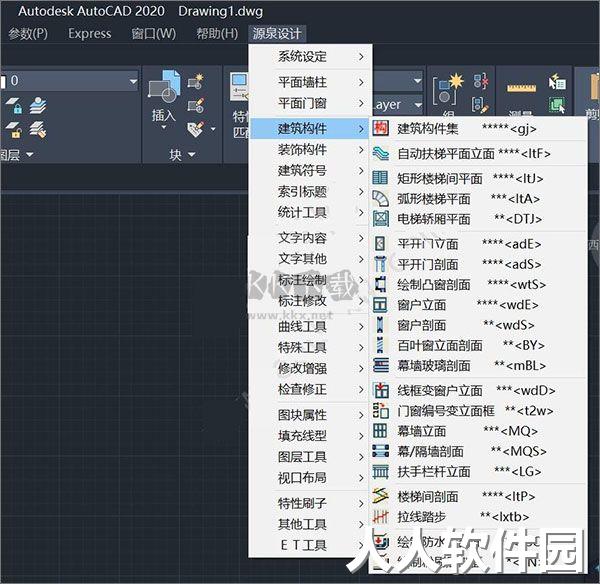Select 曲线工具 menu entry
This screenshot has width=600, height=584.
[x=309, y=326]
